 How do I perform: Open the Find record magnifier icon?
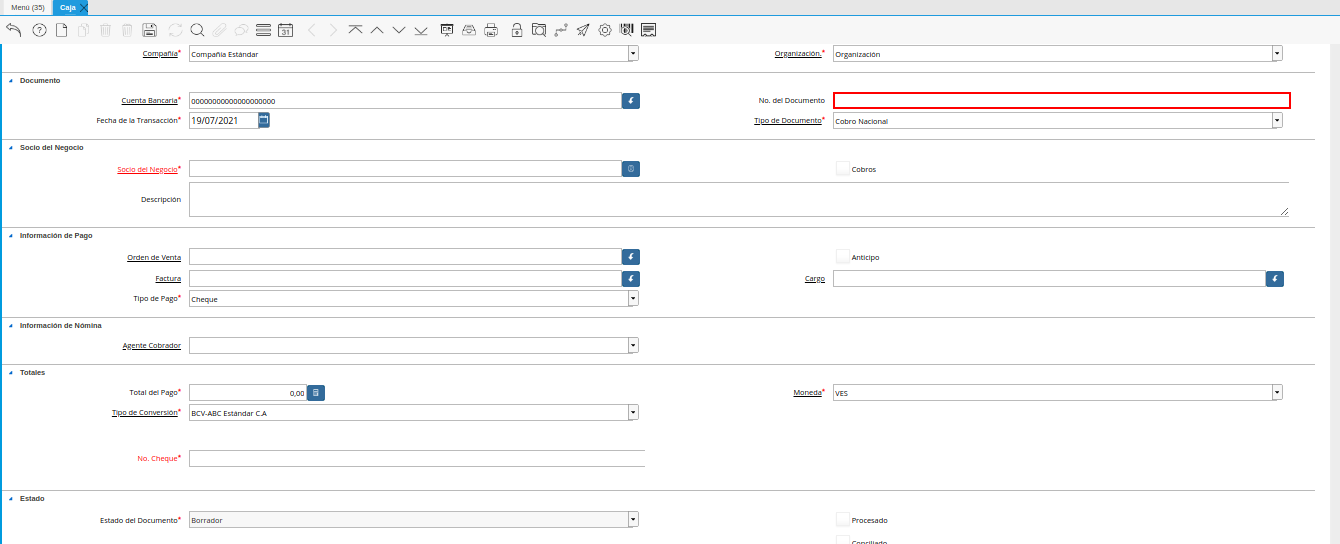(x=197, y=30)
